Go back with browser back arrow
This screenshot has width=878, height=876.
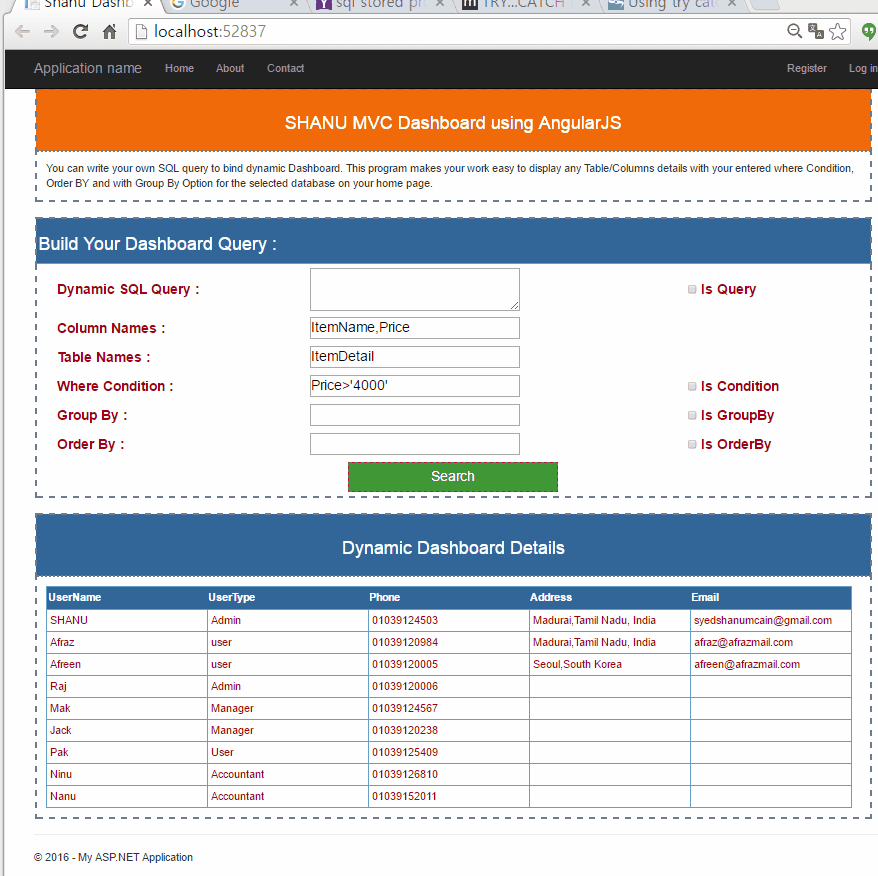pos(22,31)
